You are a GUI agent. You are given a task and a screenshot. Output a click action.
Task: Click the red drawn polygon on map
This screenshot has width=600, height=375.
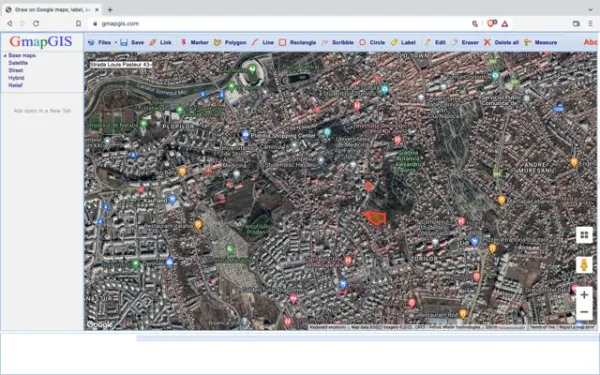(x=375, y=218)
